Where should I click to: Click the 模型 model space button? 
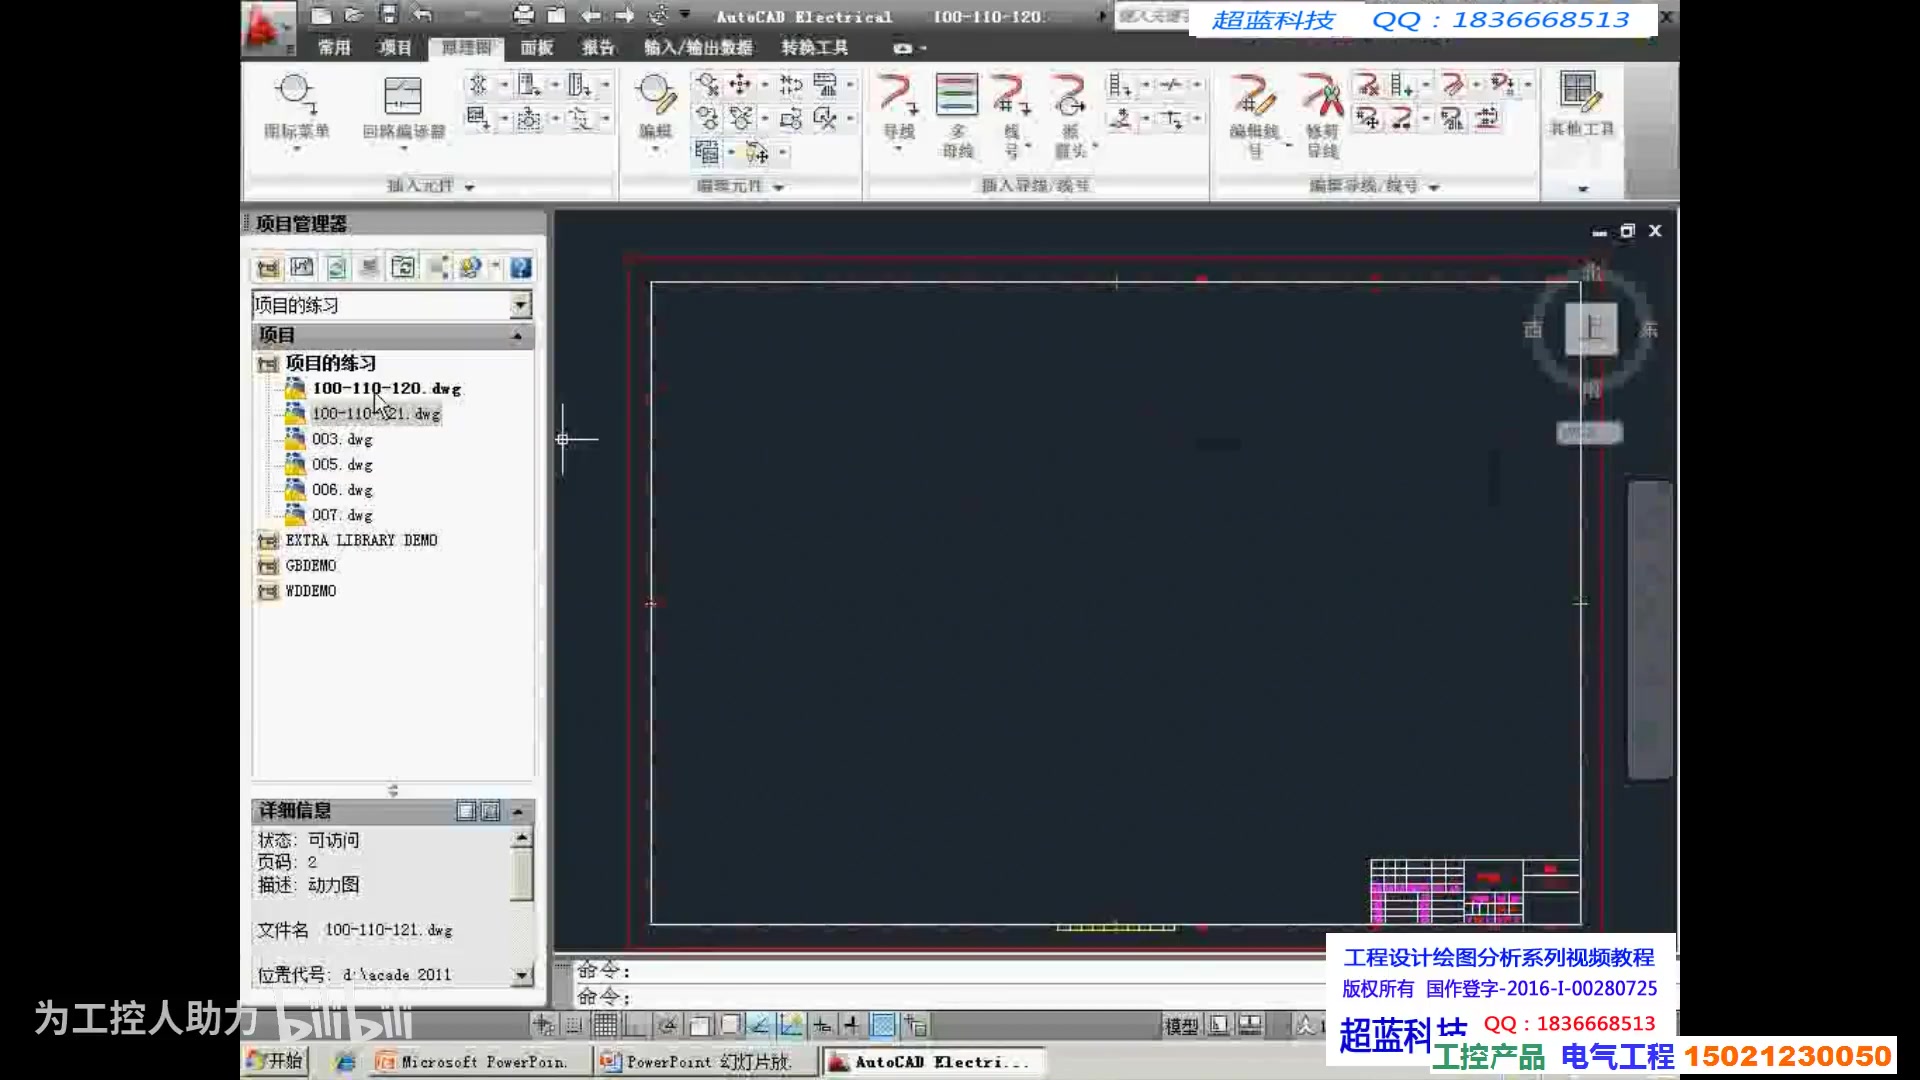click(x=1180, y=1025)
